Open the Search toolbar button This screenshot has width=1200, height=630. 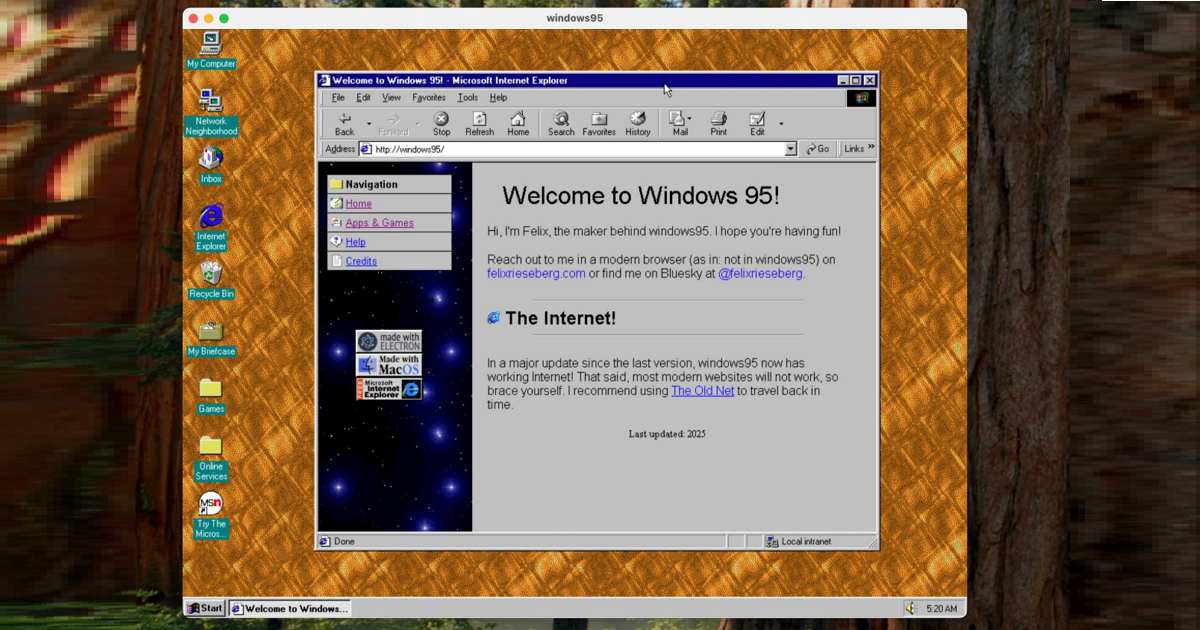tap(561, 123)
